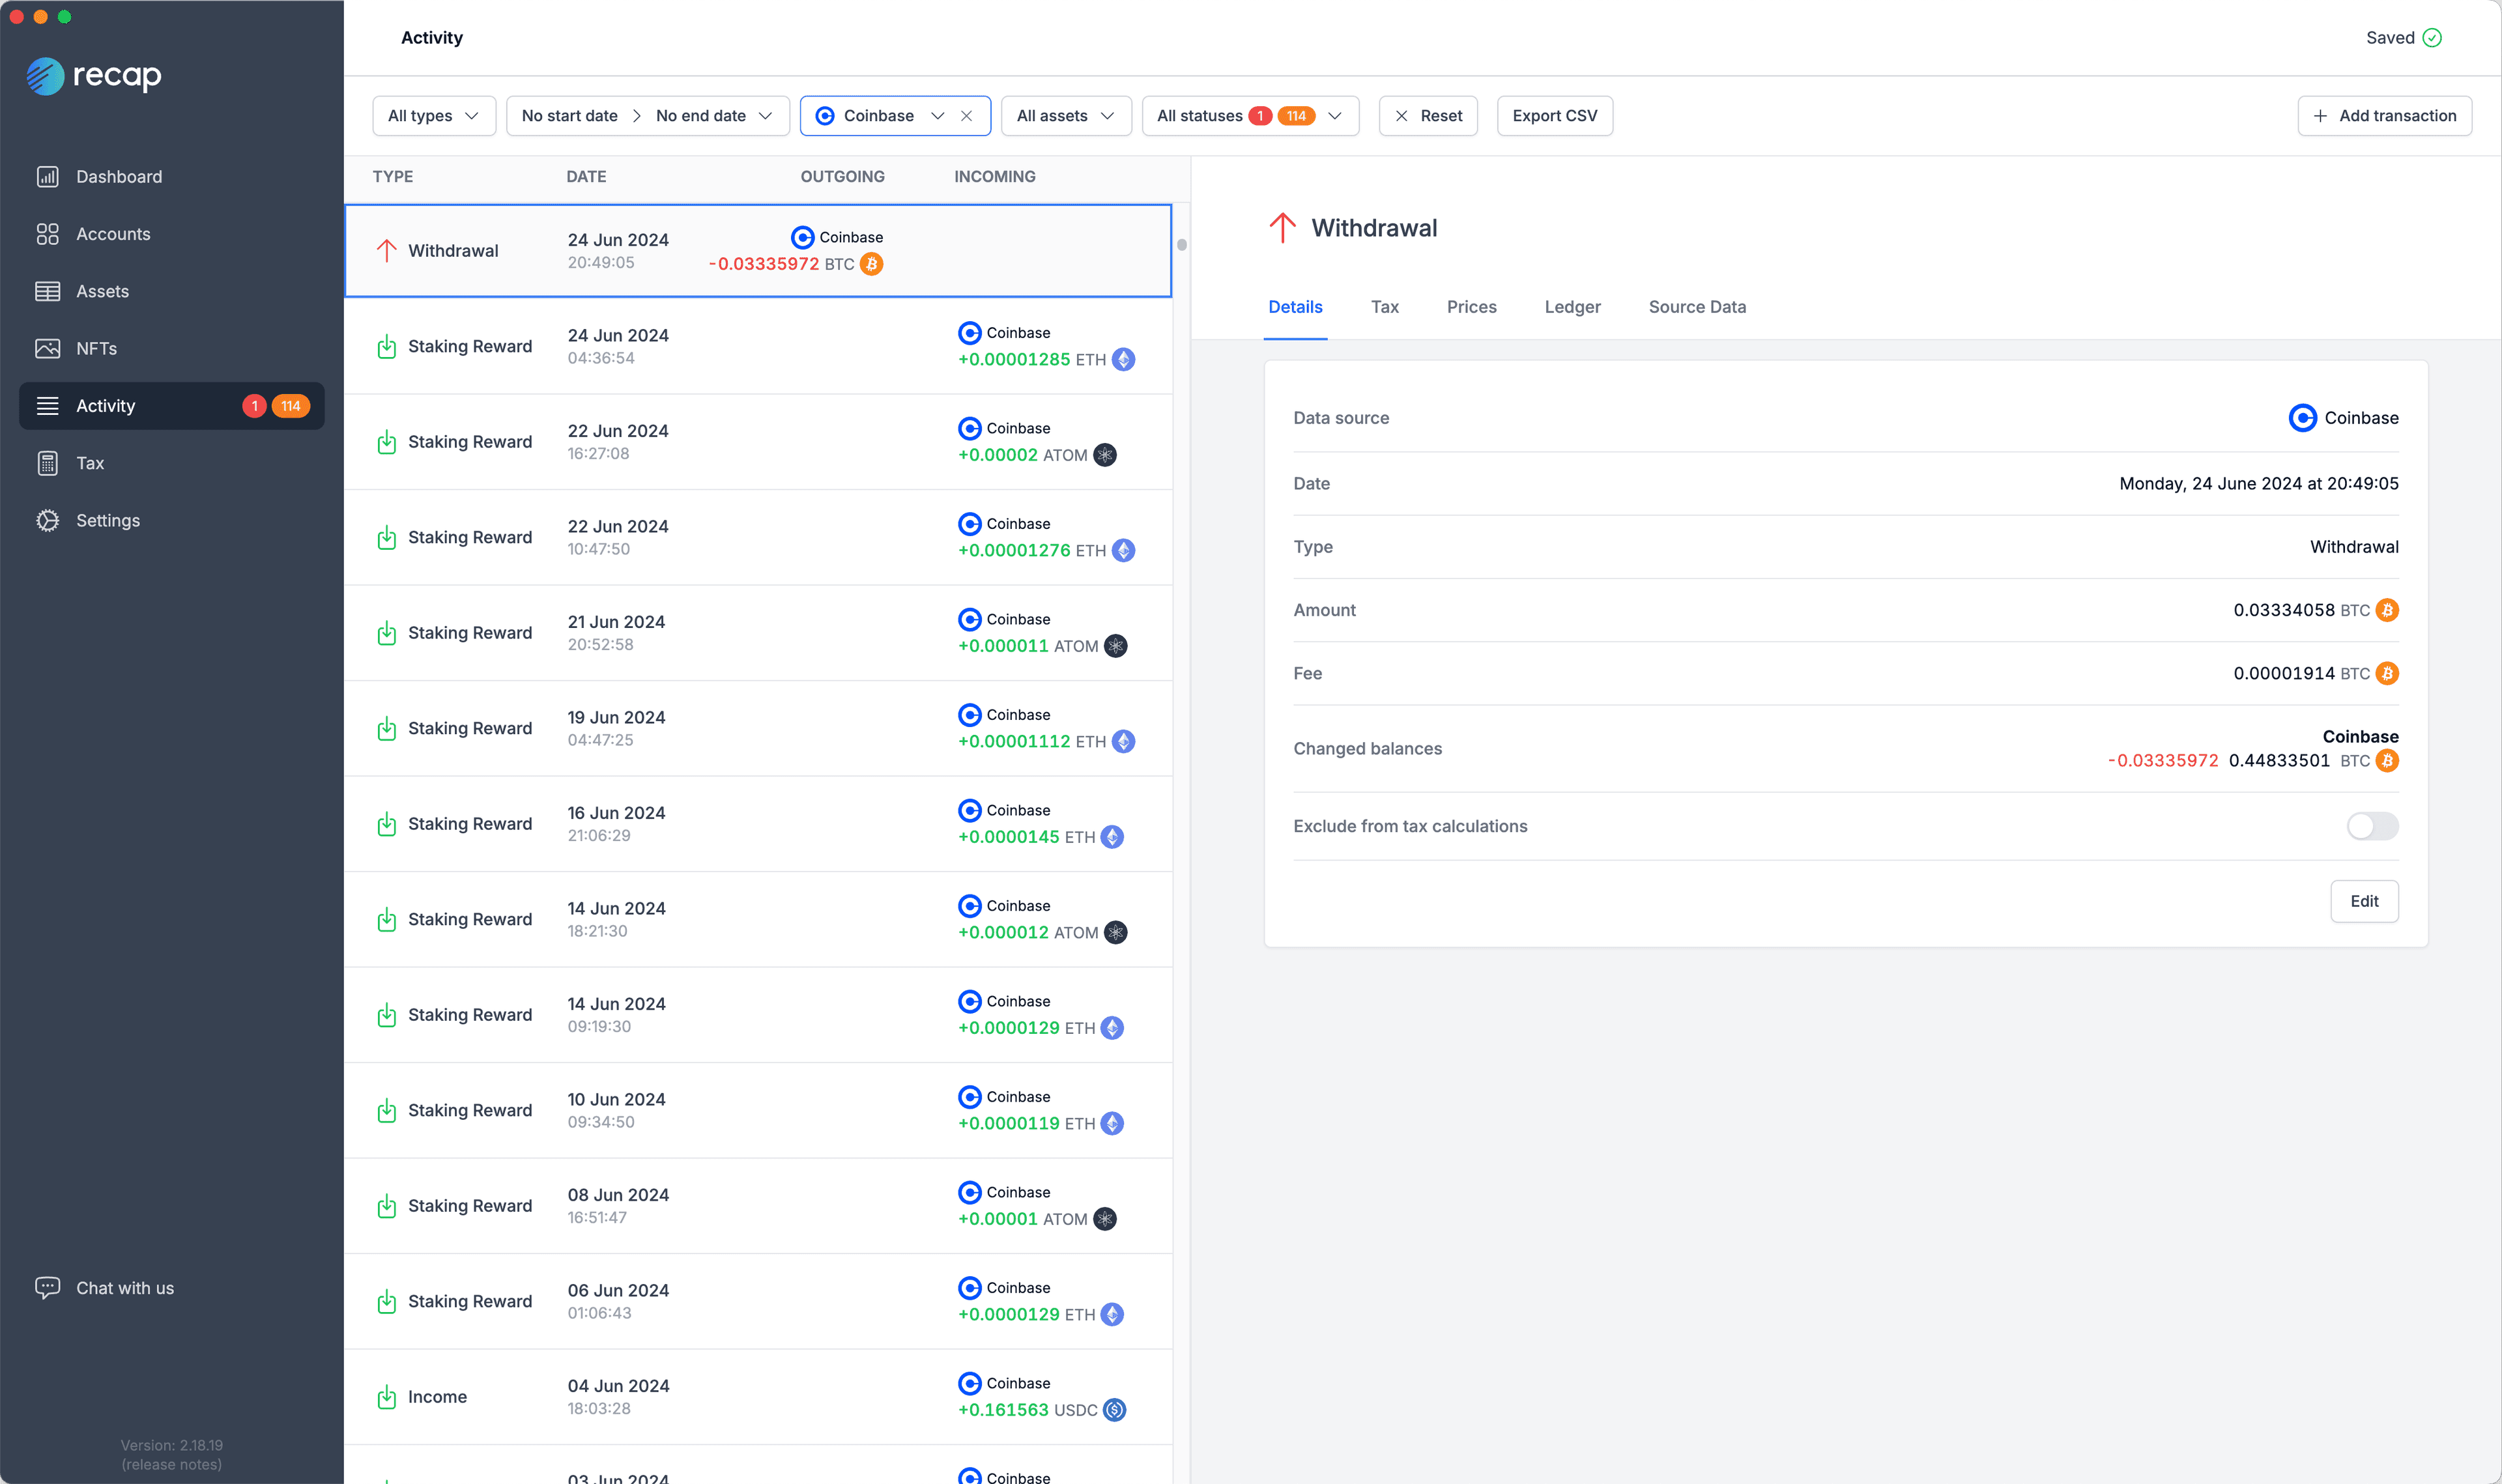The image size is (2502, 1484).
Task: Open the No end date dropdown
Action: 714,116
